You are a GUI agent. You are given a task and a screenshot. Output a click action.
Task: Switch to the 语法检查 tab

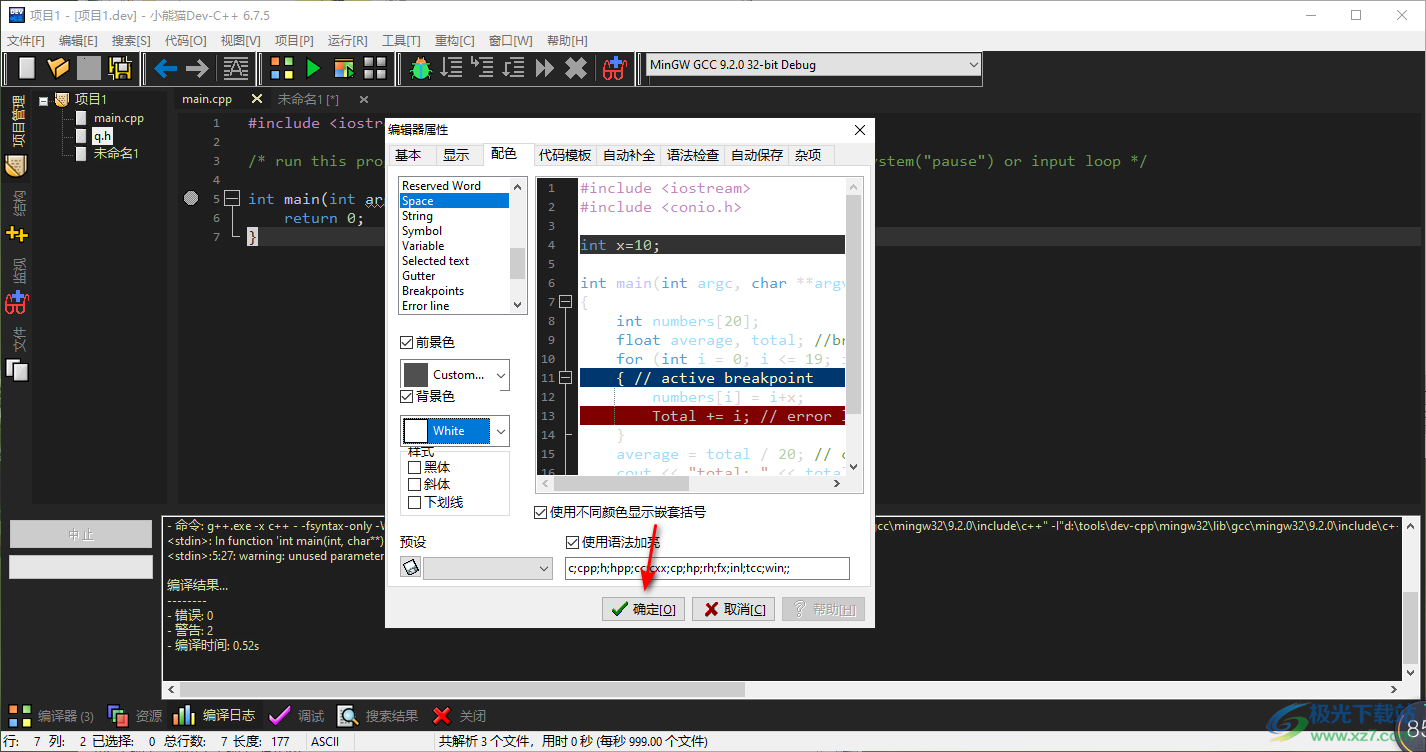(x=693, y=155)
